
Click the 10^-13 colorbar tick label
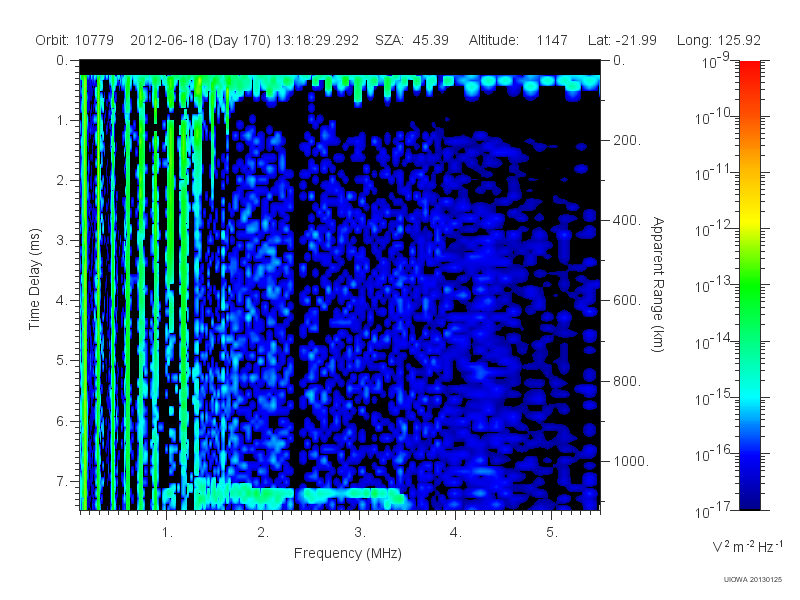(714, 285)
